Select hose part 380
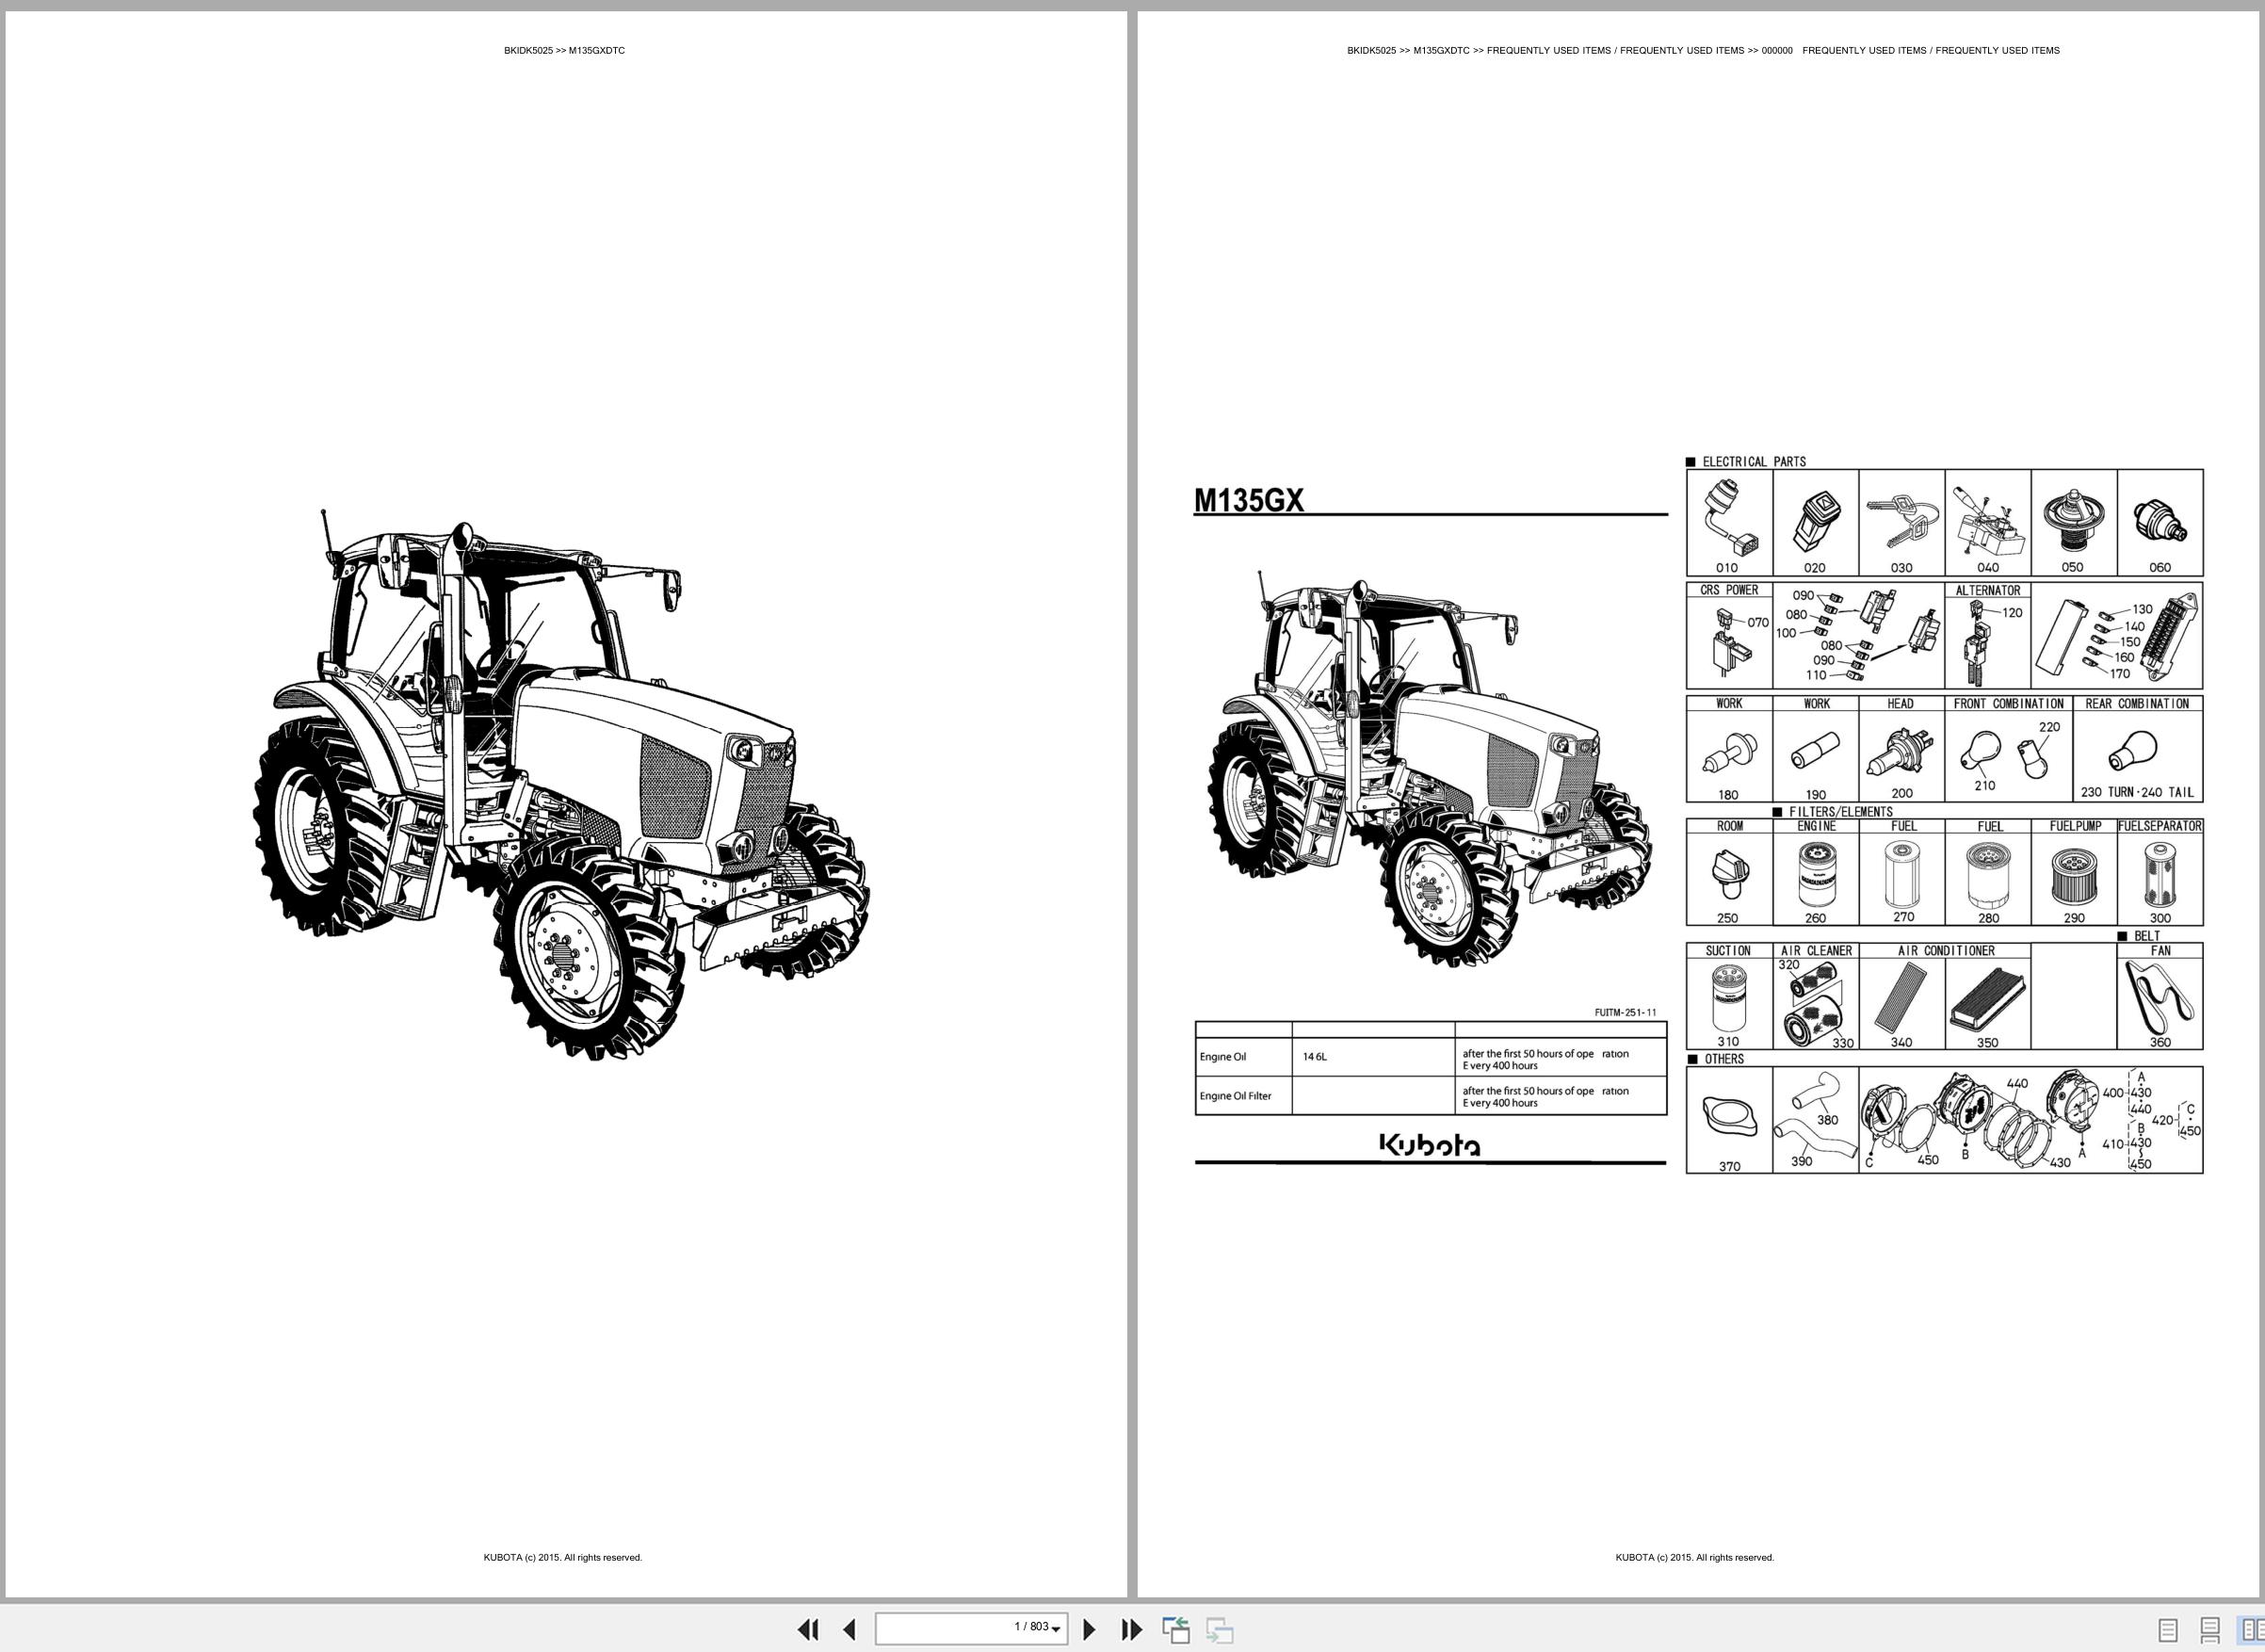 (x=1816, y=1093)
